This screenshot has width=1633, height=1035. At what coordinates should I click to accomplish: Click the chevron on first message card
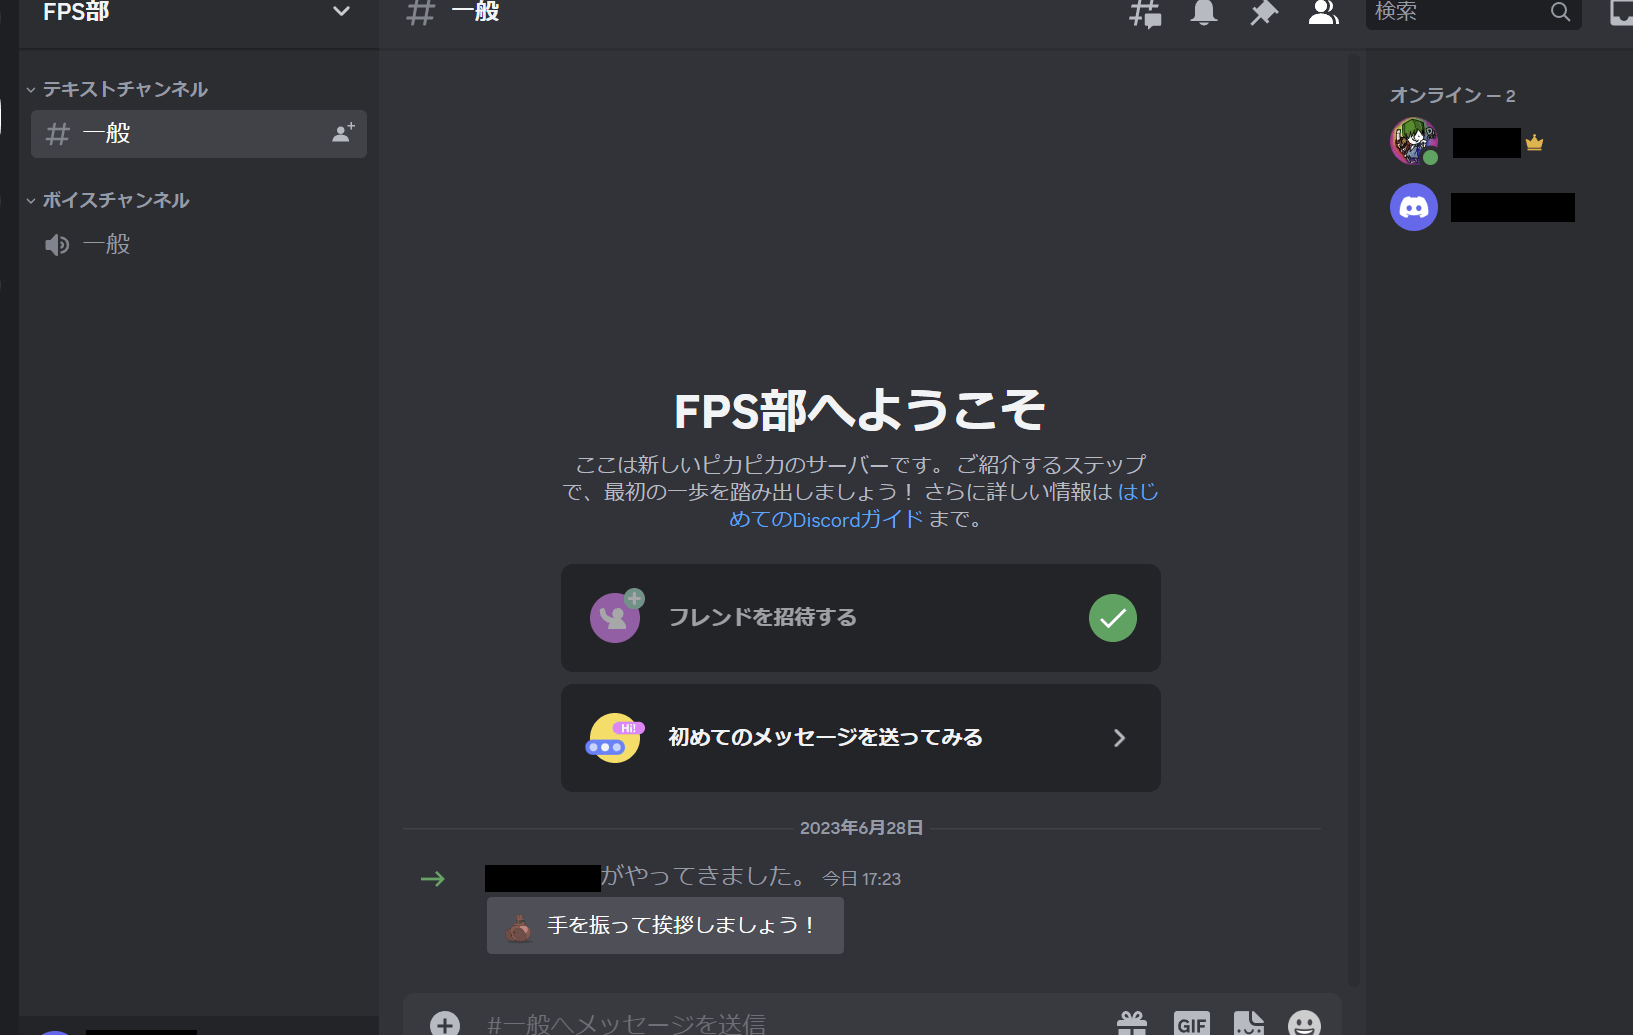(x=1119, y=738)
